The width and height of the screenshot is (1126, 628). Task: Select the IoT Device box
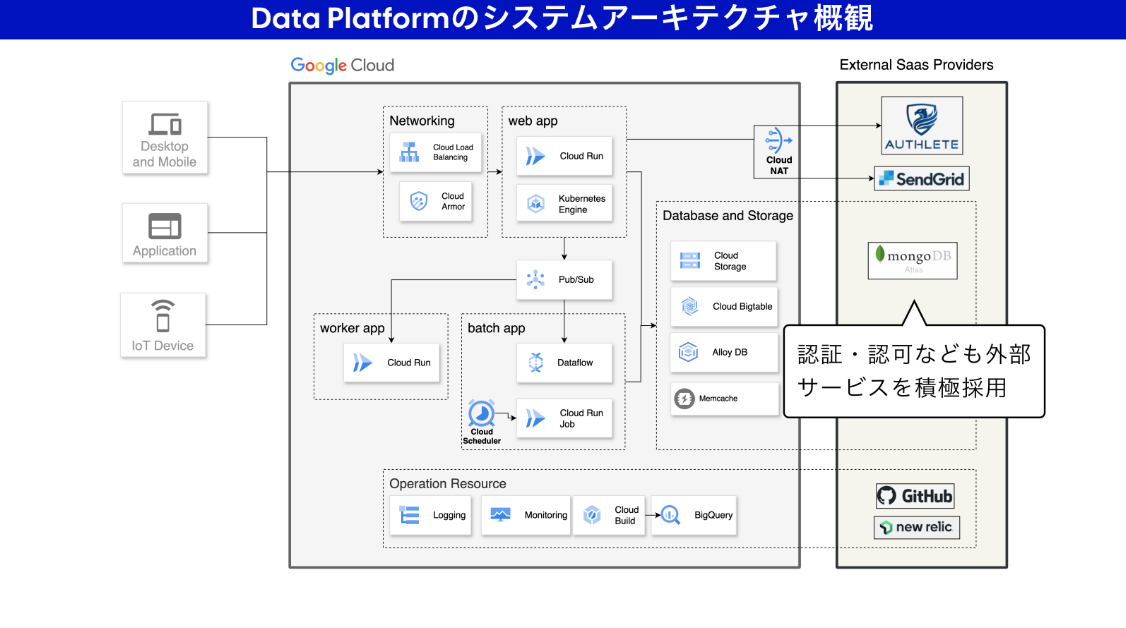(163, 325)
